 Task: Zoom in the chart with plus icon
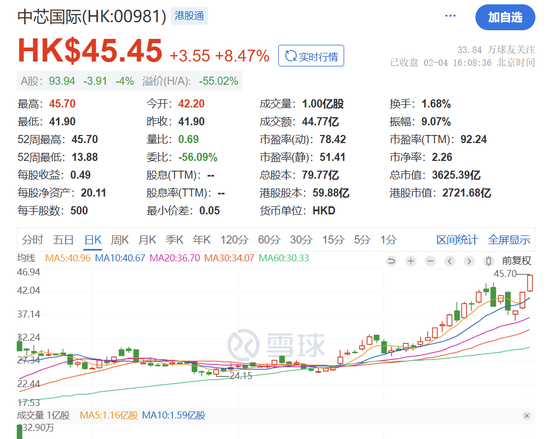click(x=411, y=261)
